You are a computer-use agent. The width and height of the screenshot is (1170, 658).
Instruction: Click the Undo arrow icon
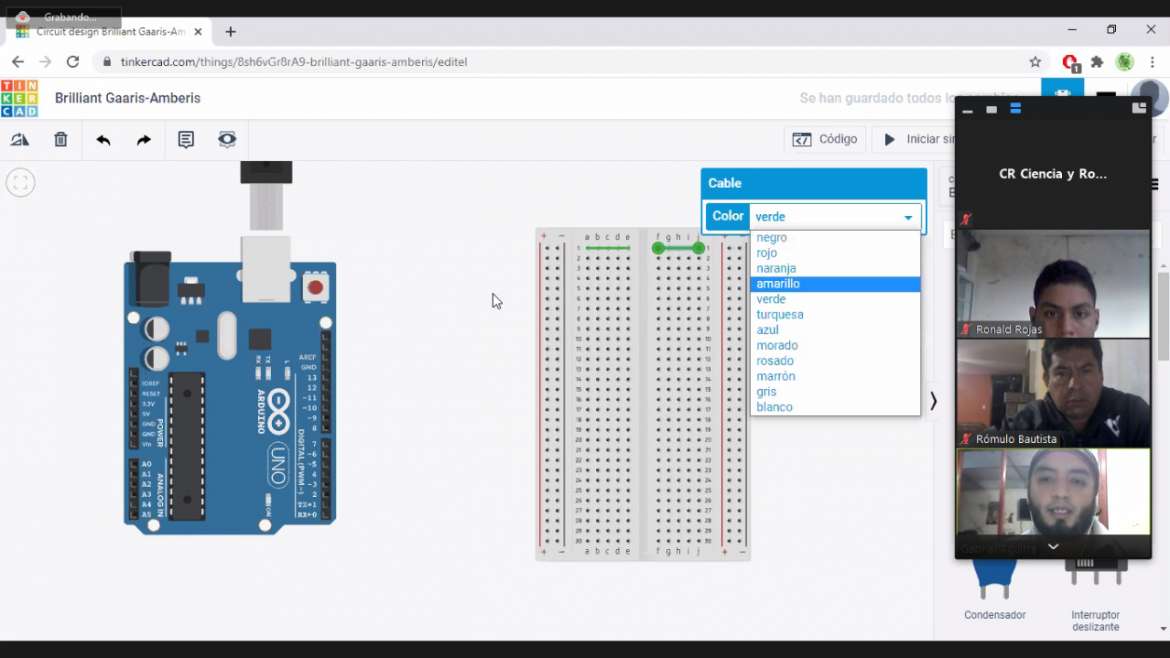click(x=102, y=139)
